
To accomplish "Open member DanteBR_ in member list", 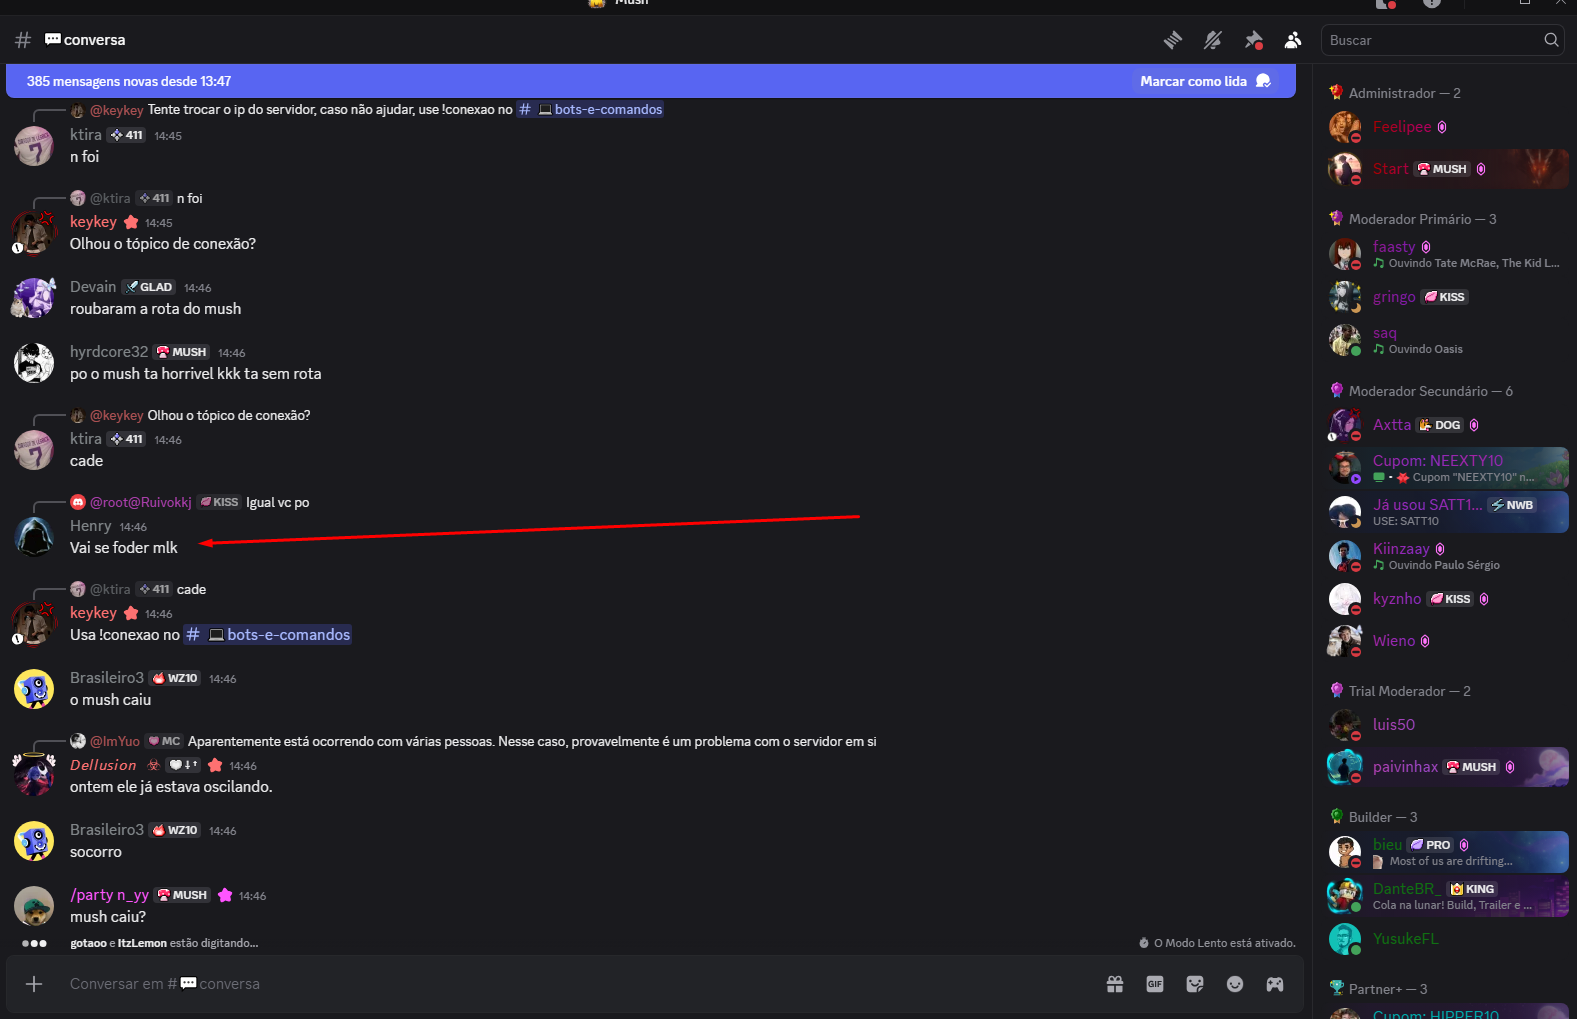I will [x=1447, y=896].
